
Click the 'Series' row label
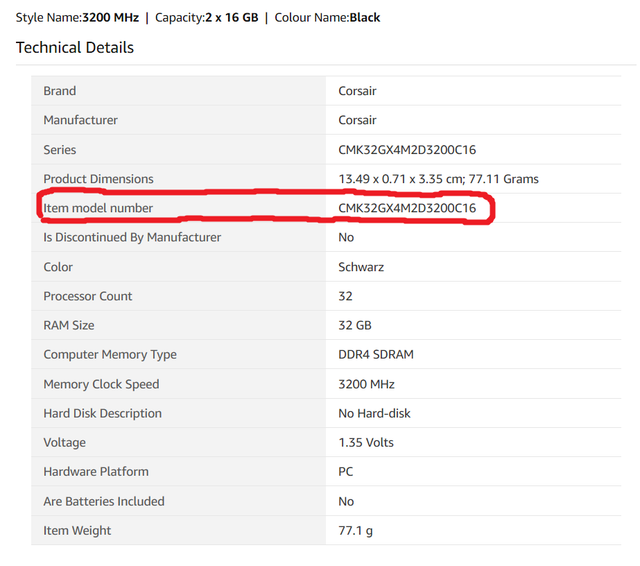(60, 150)
